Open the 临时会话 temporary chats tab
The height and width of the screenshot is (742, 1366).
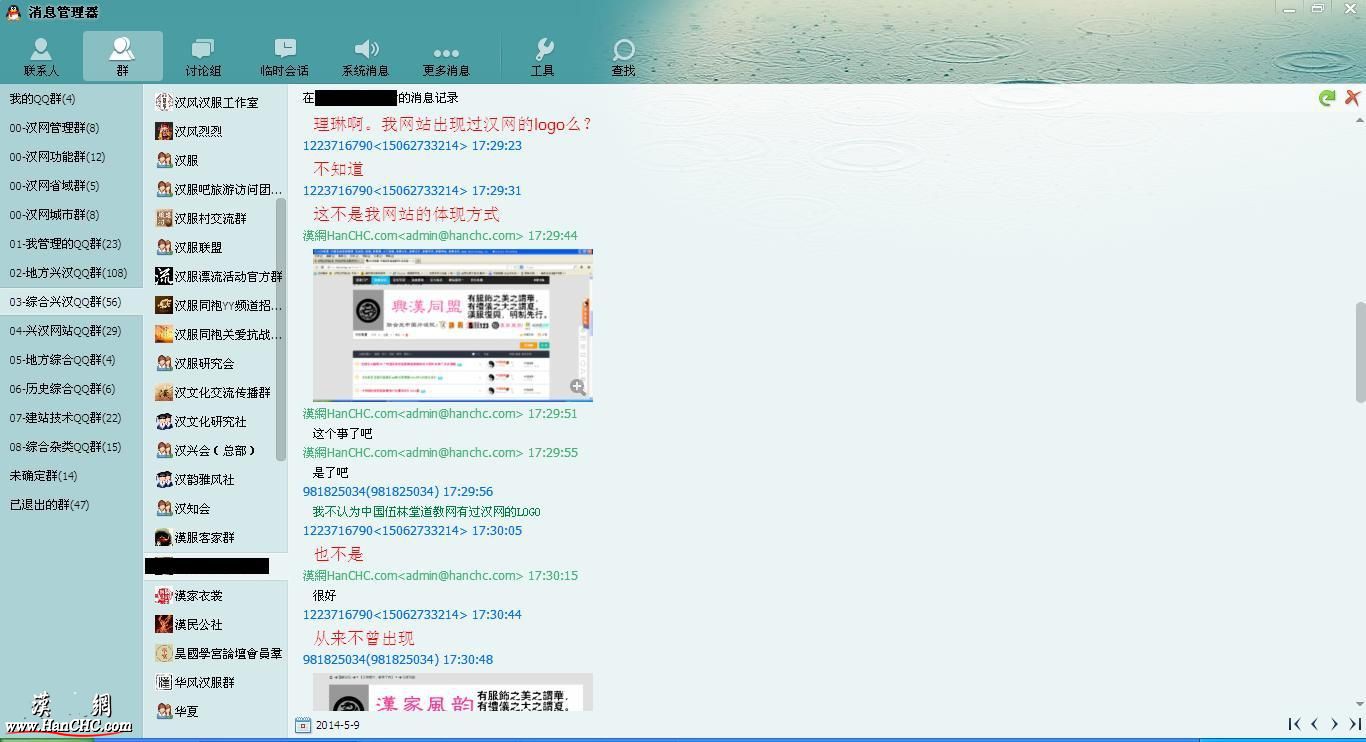284,57
